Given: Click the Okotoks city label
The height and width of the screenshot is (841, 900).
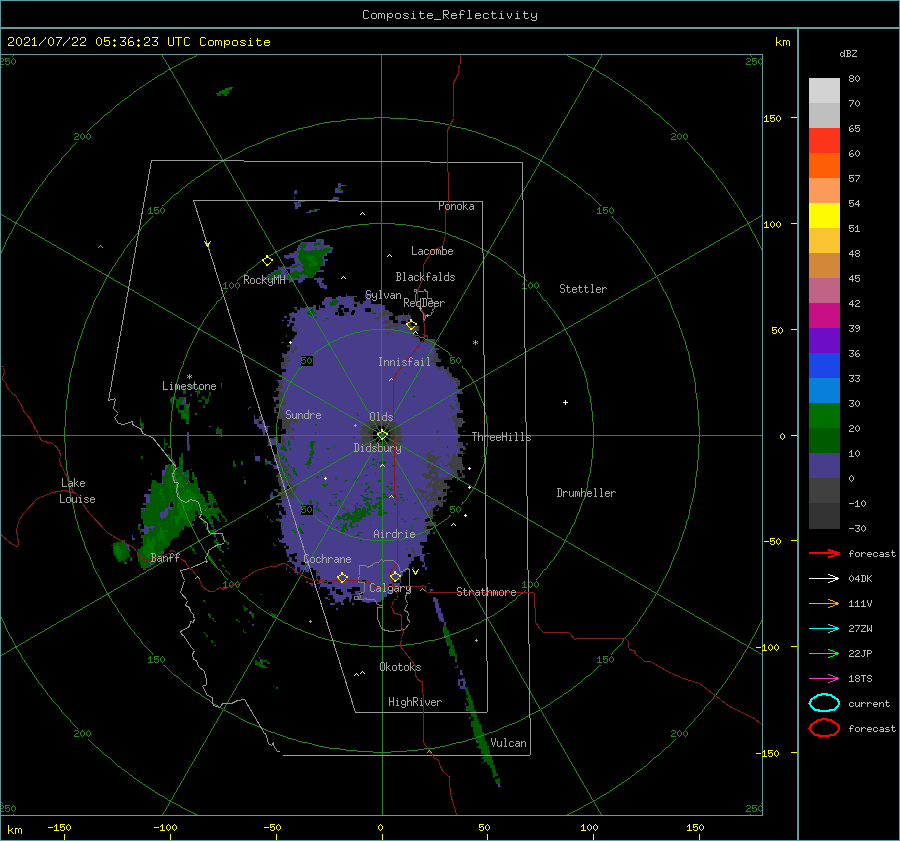Looking at the screenshot, I should coord(400,667).
